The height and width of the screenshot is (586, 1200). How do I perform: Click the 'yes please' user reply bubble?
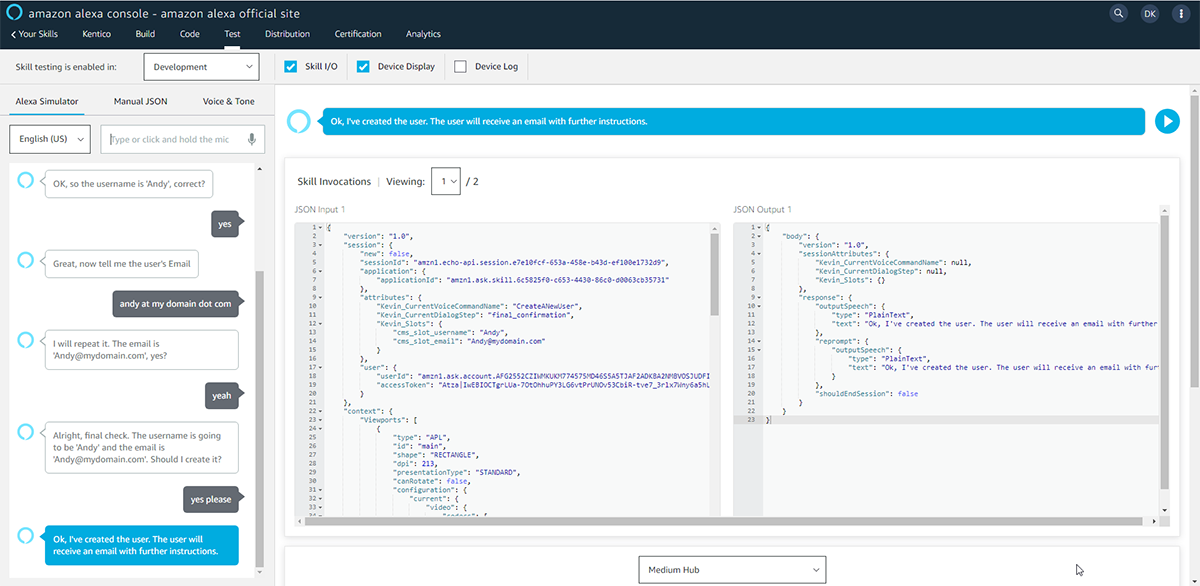pyautogui.click(x=211, y=499)
